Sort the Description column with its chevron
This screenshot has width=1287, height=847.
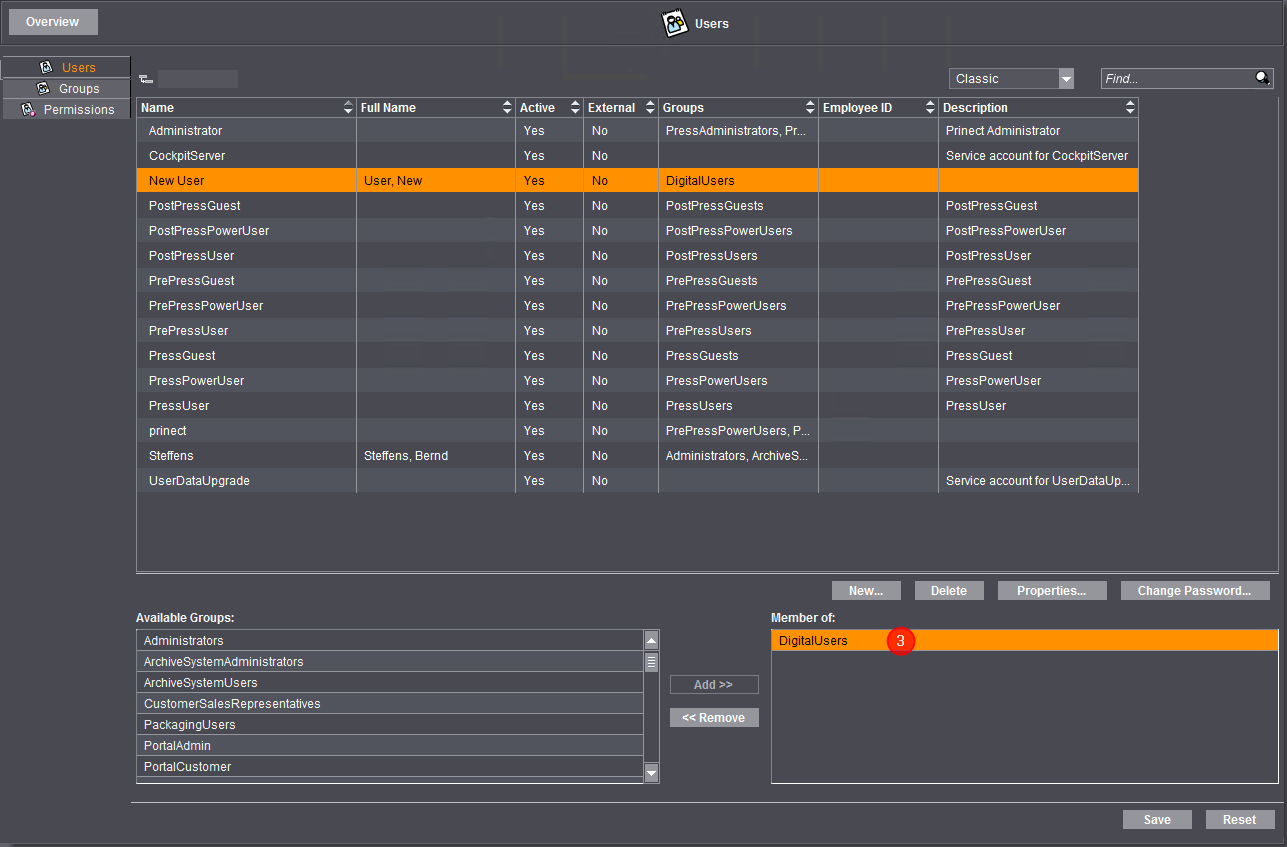[x=1130, y=107]
